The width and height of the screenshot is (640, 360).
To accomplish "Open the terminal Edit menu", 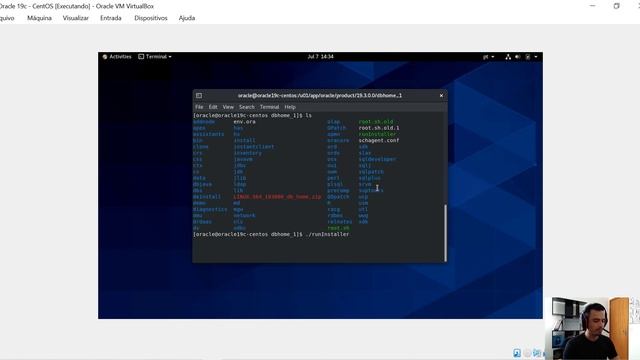I will click(x=213, y=107).
